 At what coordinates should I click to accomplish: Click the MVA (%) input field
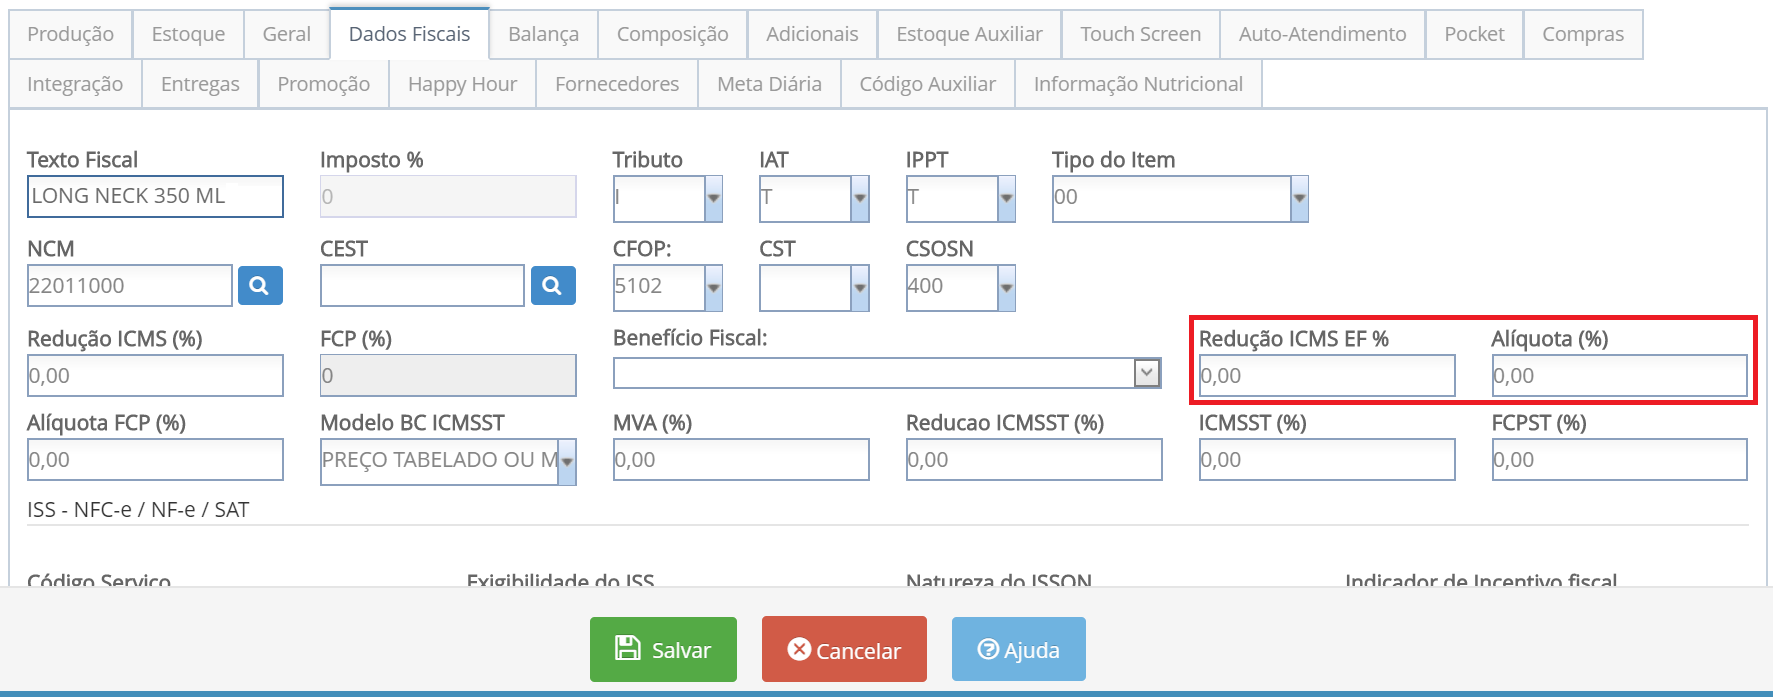tap(741, 460)
